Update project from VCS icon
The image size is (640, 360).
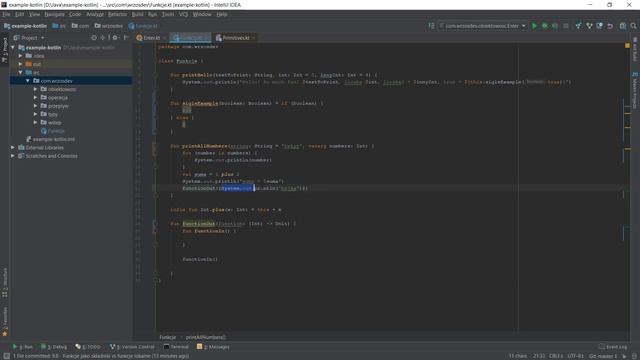click(578, 26)
